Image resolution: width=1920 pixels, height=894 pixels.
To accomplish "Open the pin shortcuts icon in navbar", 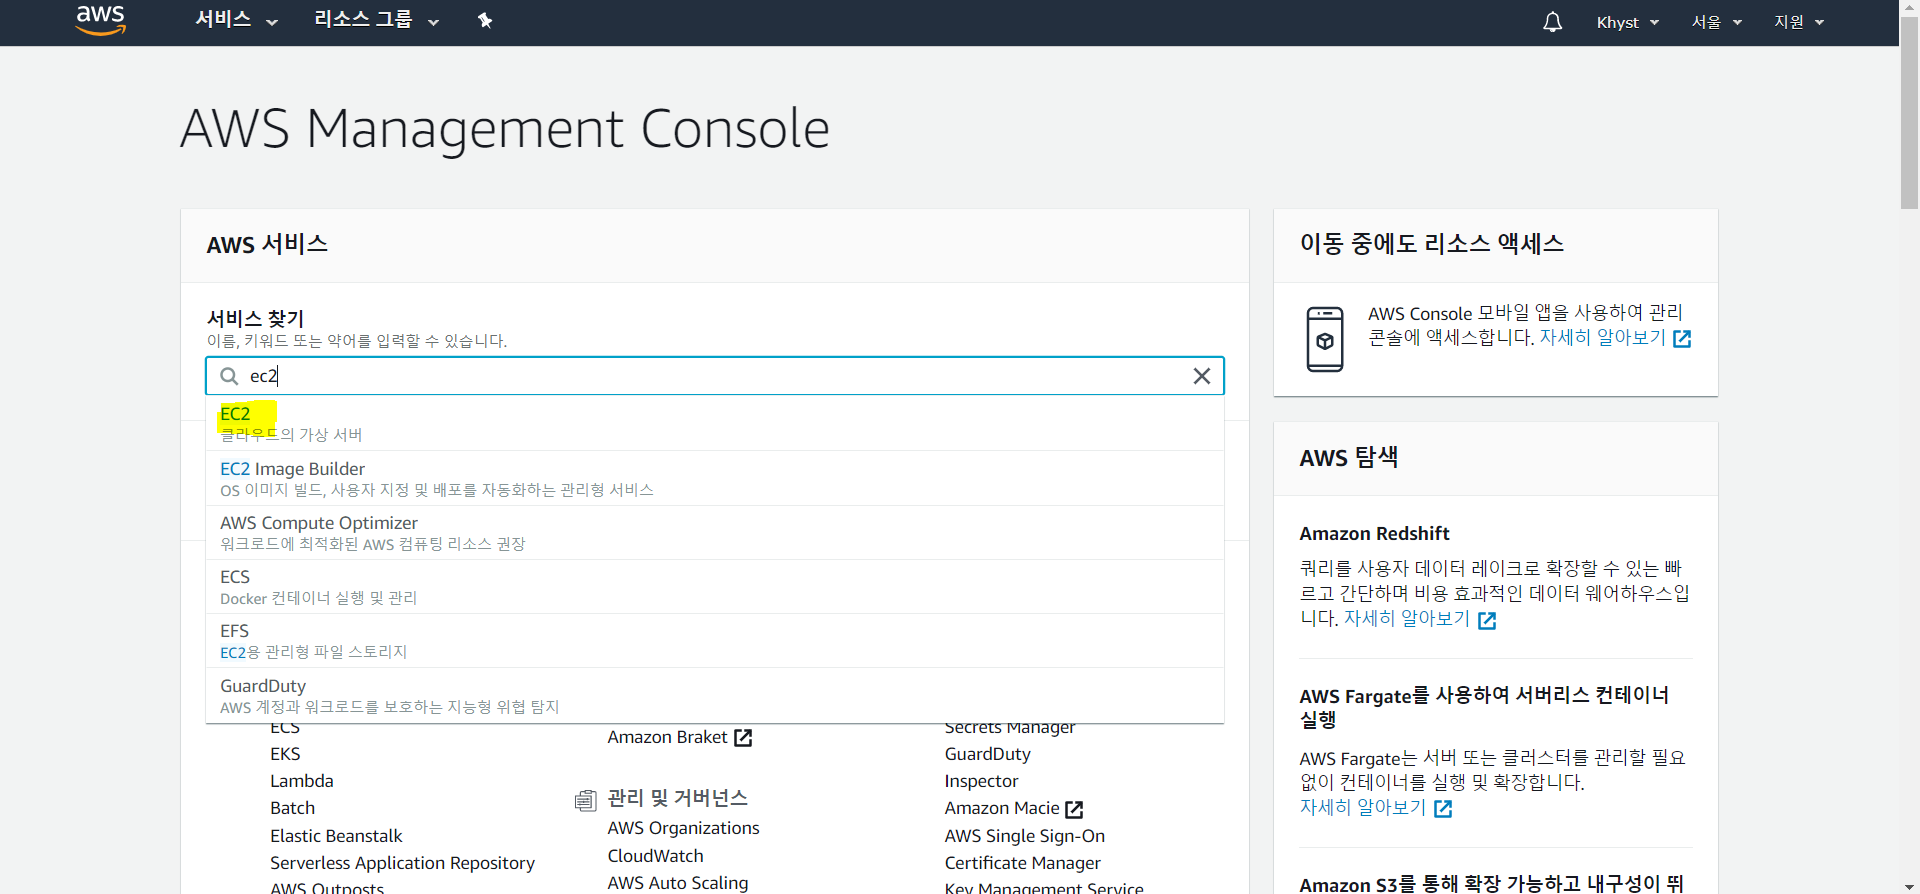I will click(x=485, y=21).
